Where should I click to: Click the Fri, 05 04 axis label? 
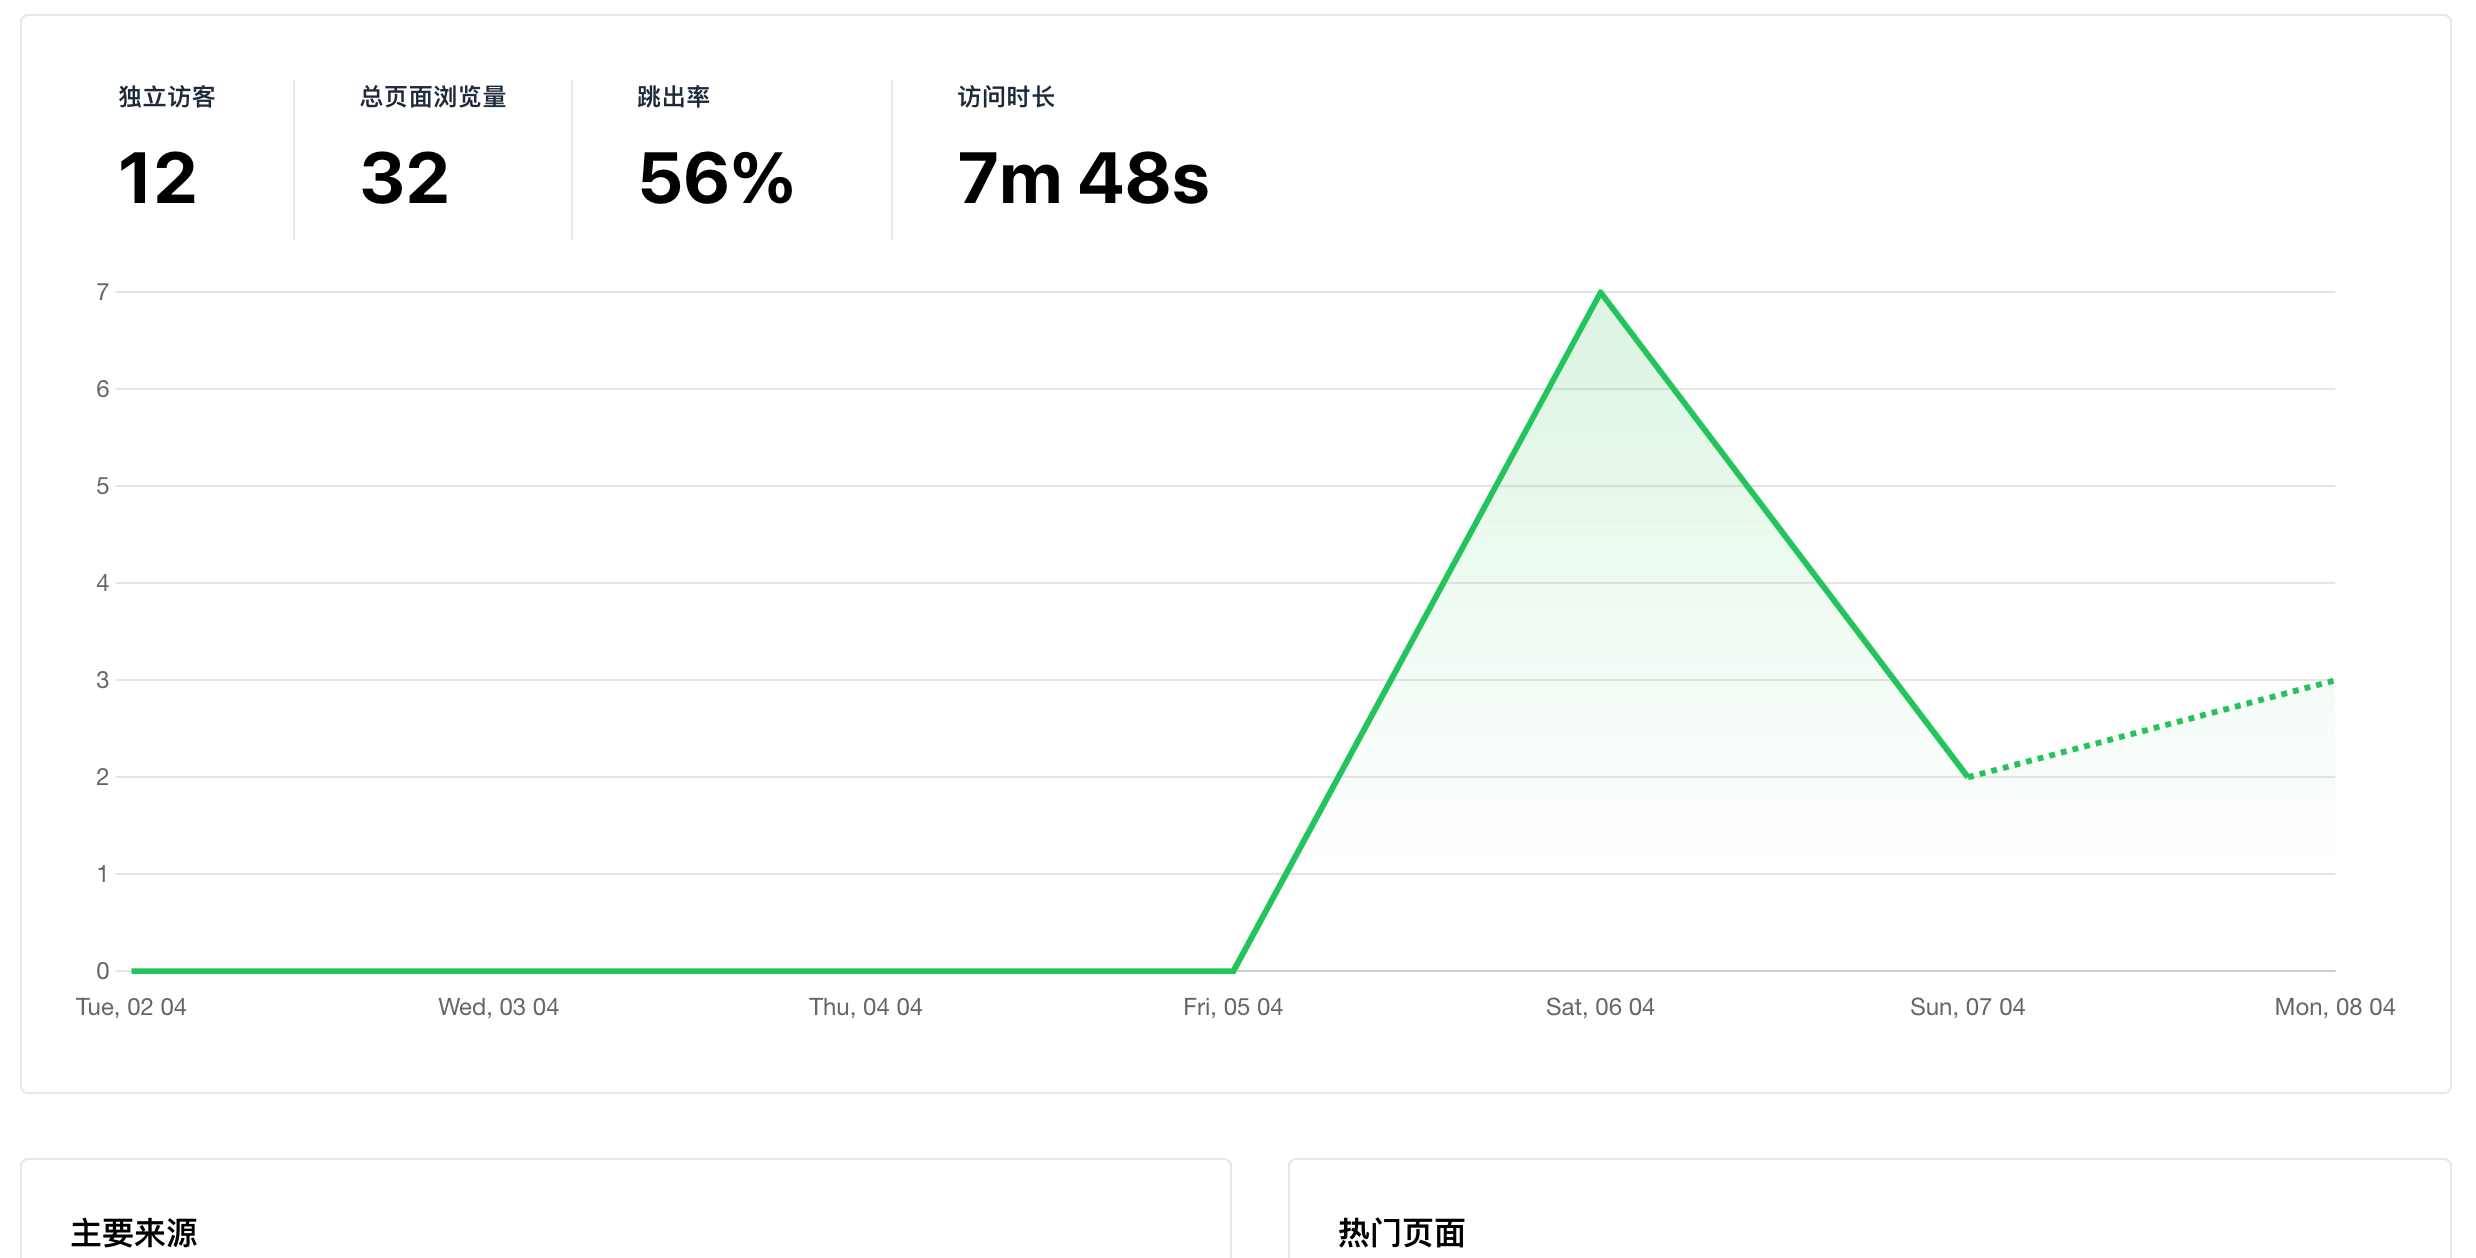pos(1232,1007)
